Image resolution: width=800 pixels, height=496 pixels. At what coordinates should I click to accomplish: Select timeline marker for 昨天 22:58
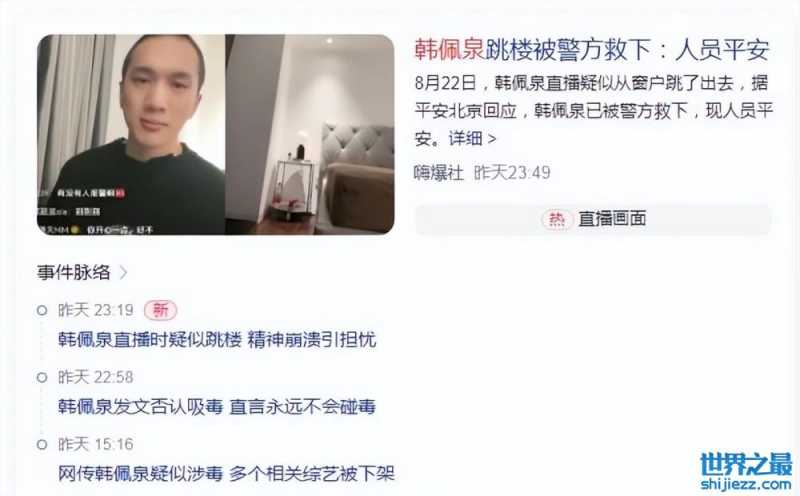point(42,377)
